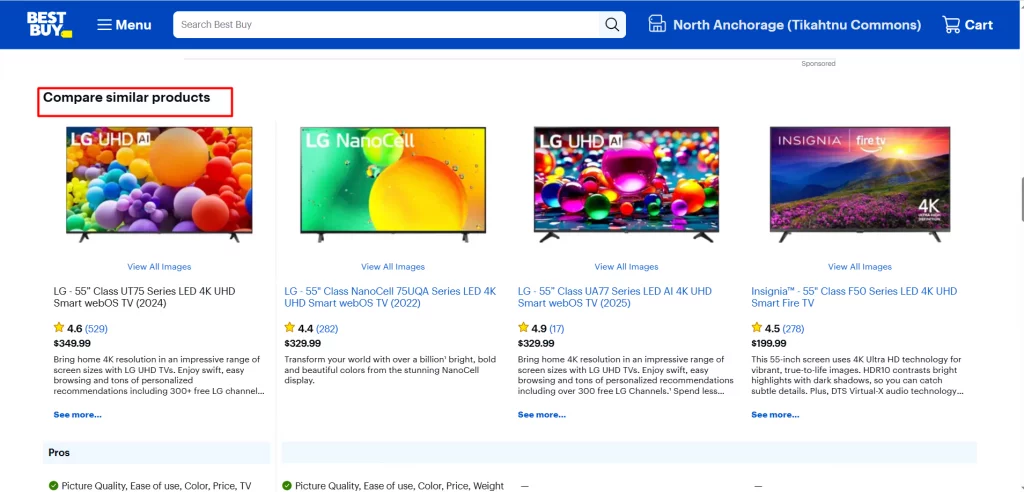
Task: Click the LG UA77 Series TV image
Action: coord(626,184)
